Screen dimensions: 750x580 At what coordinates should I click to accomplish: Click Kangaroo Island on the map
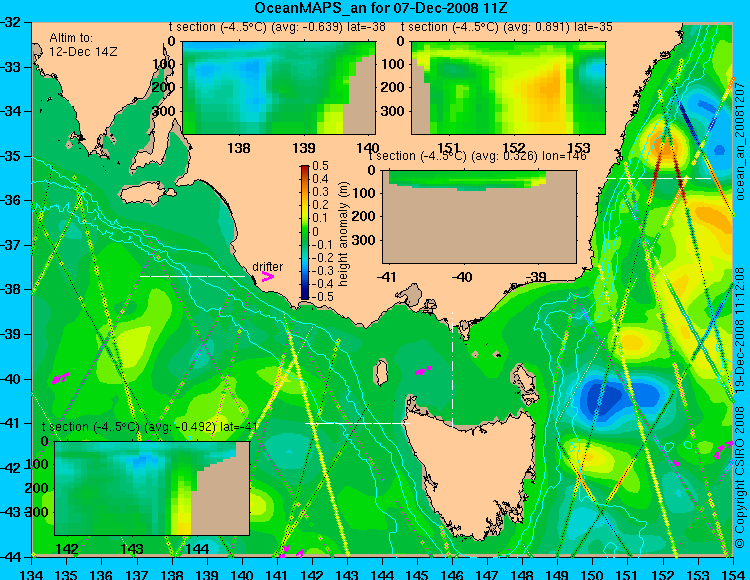[147, 193]
